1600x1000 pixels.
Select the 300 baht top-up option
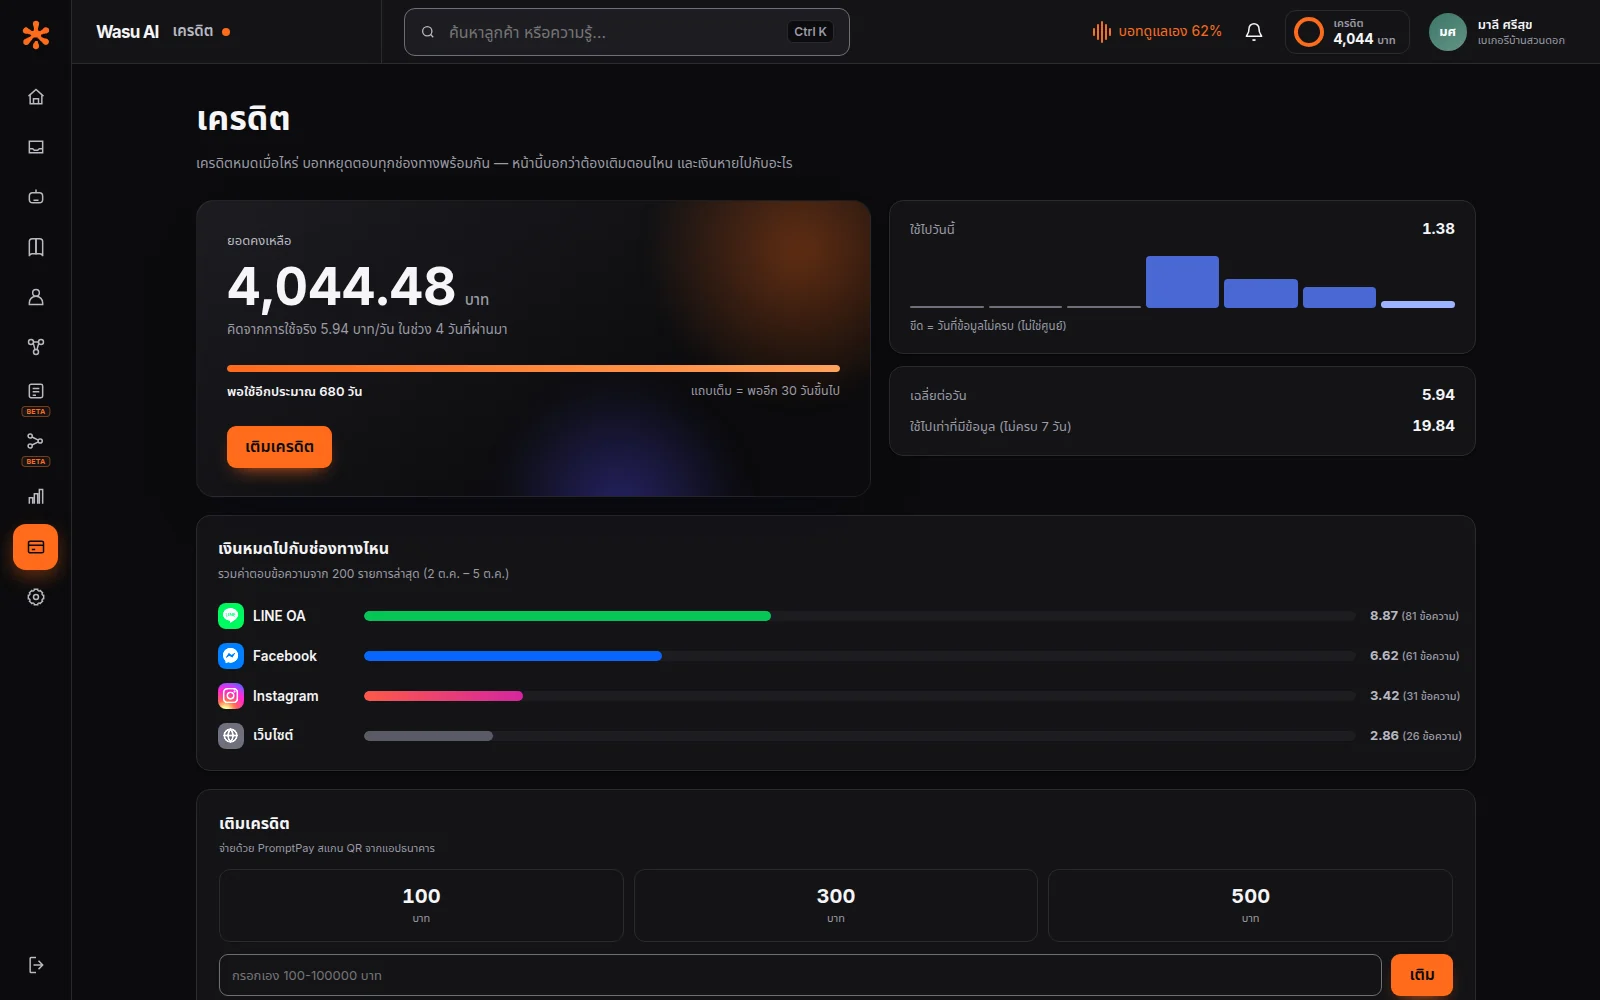click(836, 905)
